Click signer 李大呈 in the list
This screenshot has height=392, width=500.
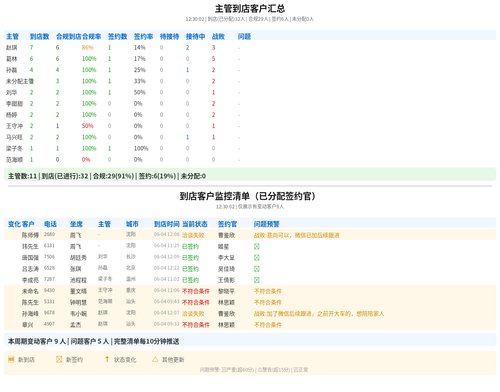[x=226, y=258]
